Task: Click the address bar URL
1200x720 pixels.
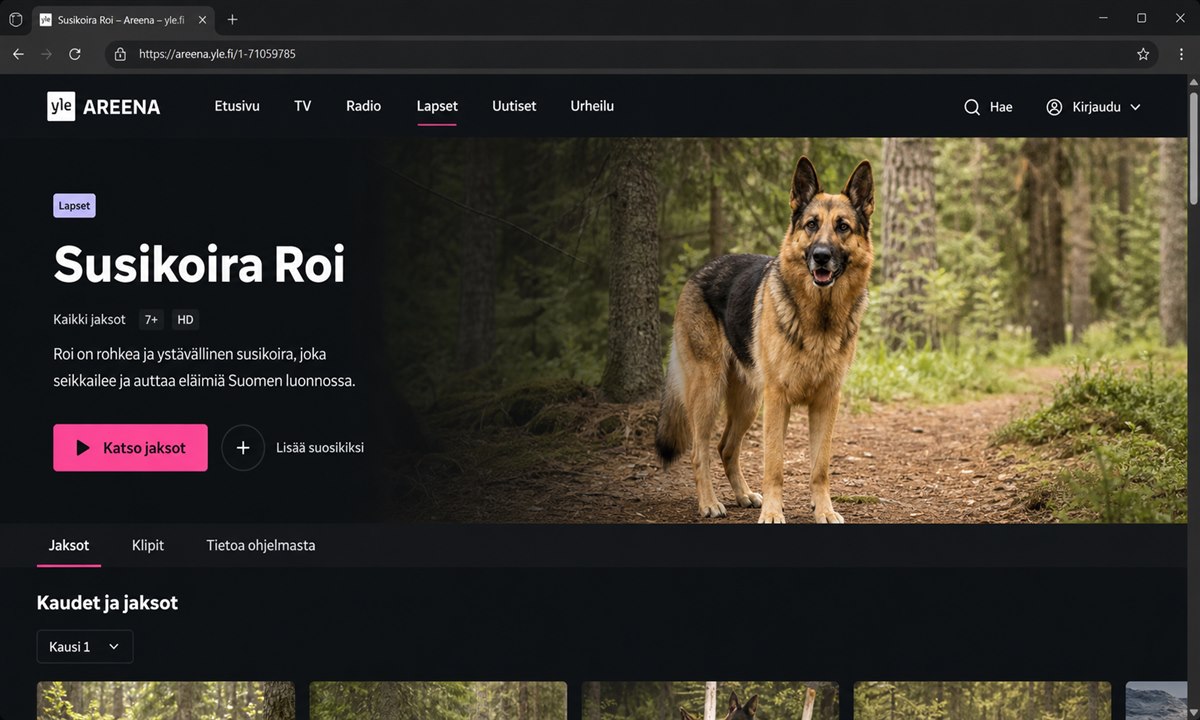Action: point(217,54)
